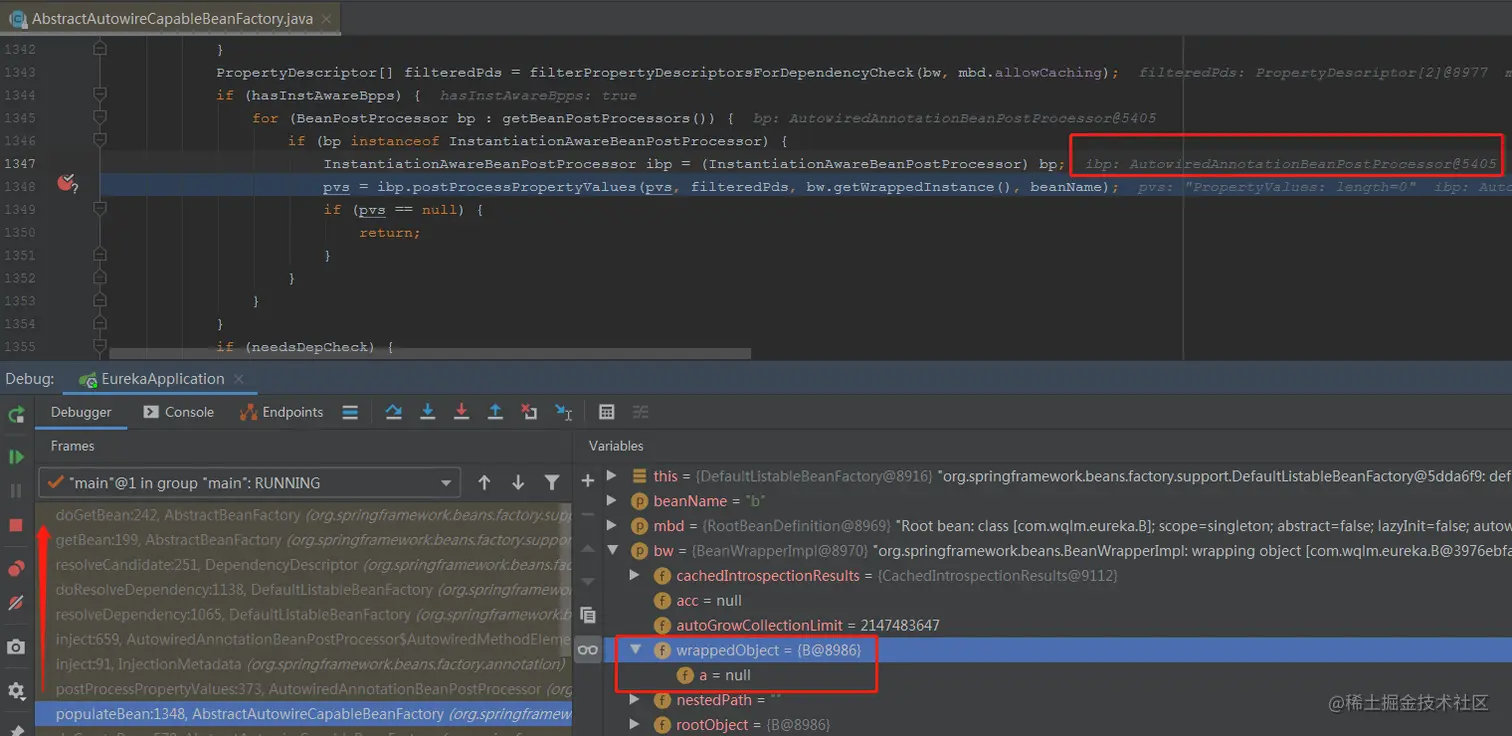Open debugger settings gear icon
The width and height of the screenshot is (1512, 736).
tap(16, 691)
